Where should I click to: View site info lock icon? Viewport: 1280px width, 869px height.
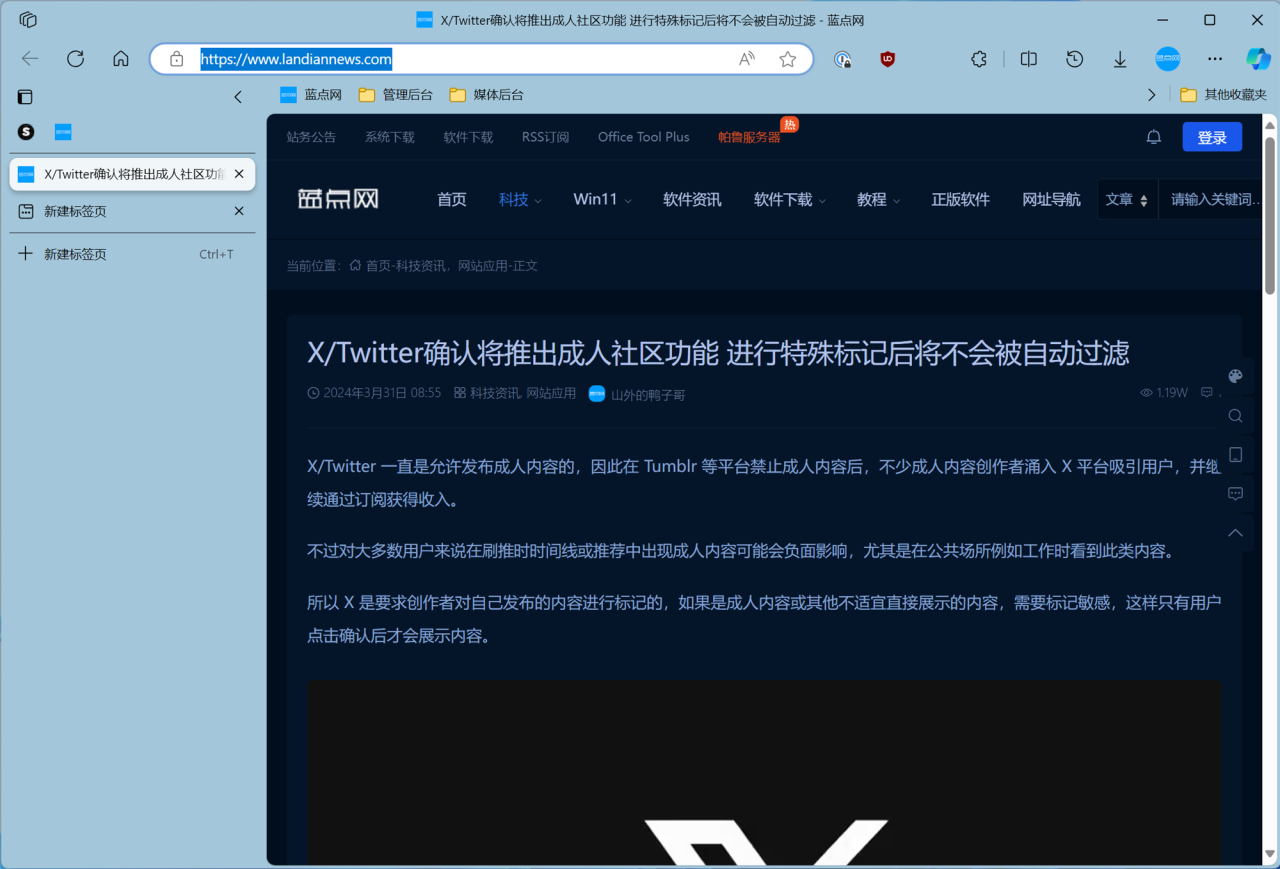[177, 59]
